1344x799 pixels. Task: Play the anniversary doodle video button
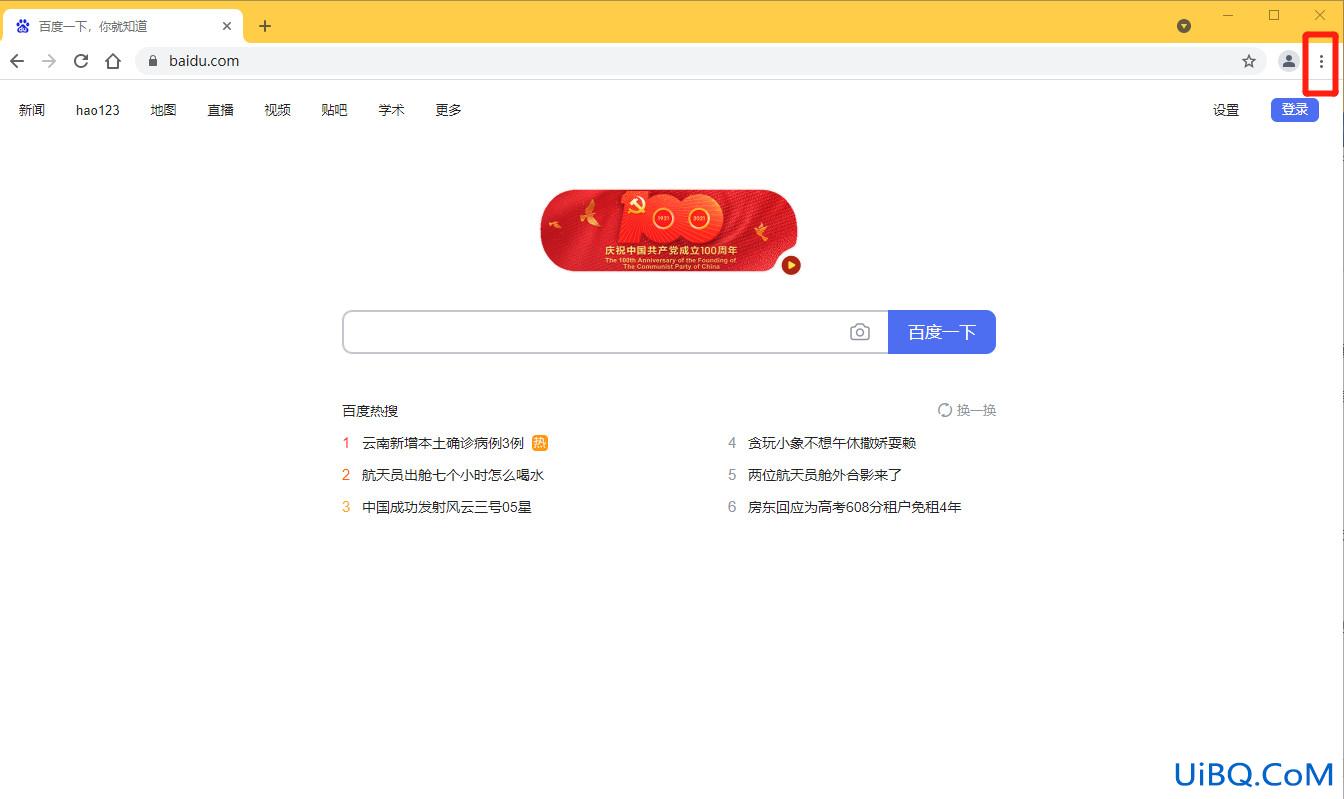[x=791, y=265]
